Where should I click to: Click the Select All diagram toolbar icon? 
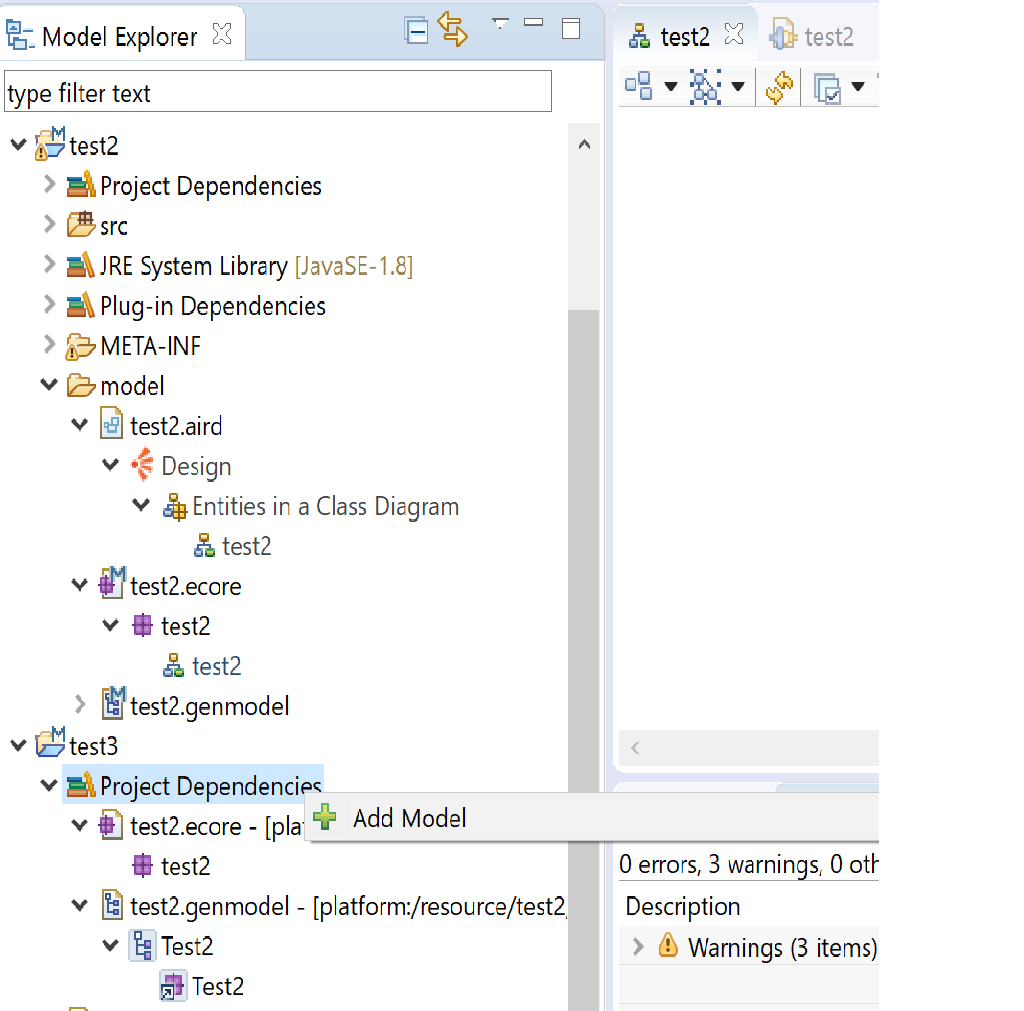click(705, 86)
